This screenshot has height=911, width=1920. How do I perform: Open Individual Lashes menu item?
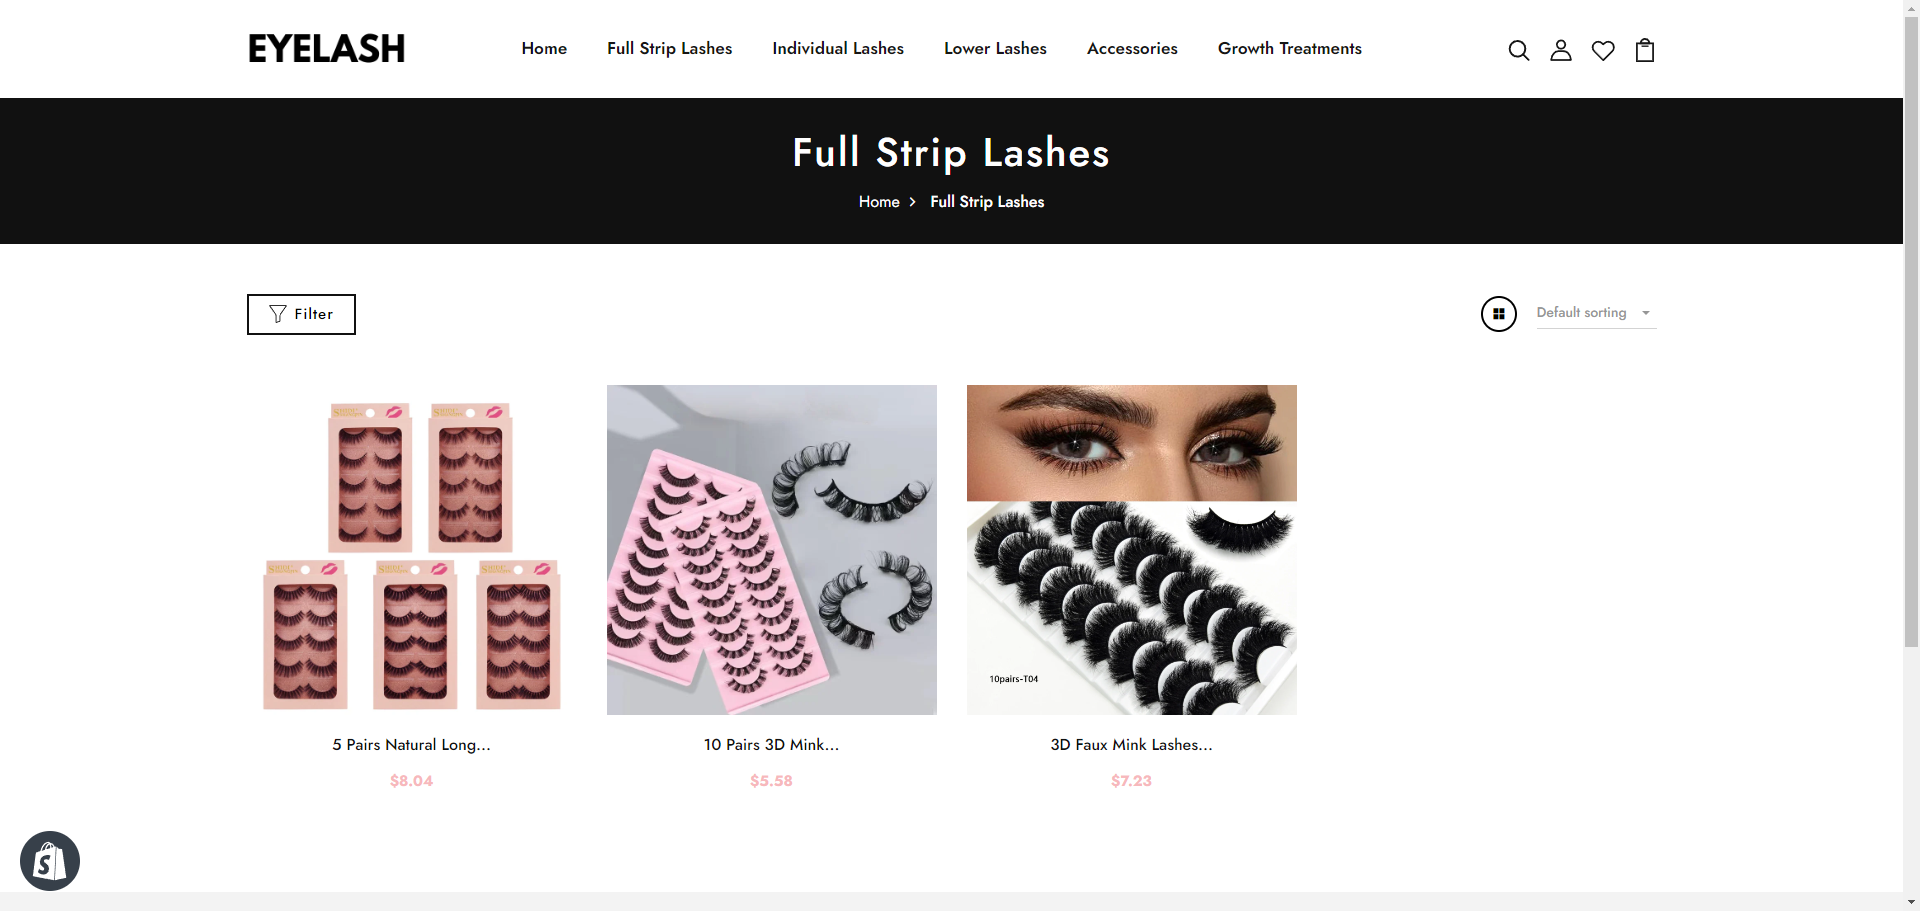tap(838, 48)
